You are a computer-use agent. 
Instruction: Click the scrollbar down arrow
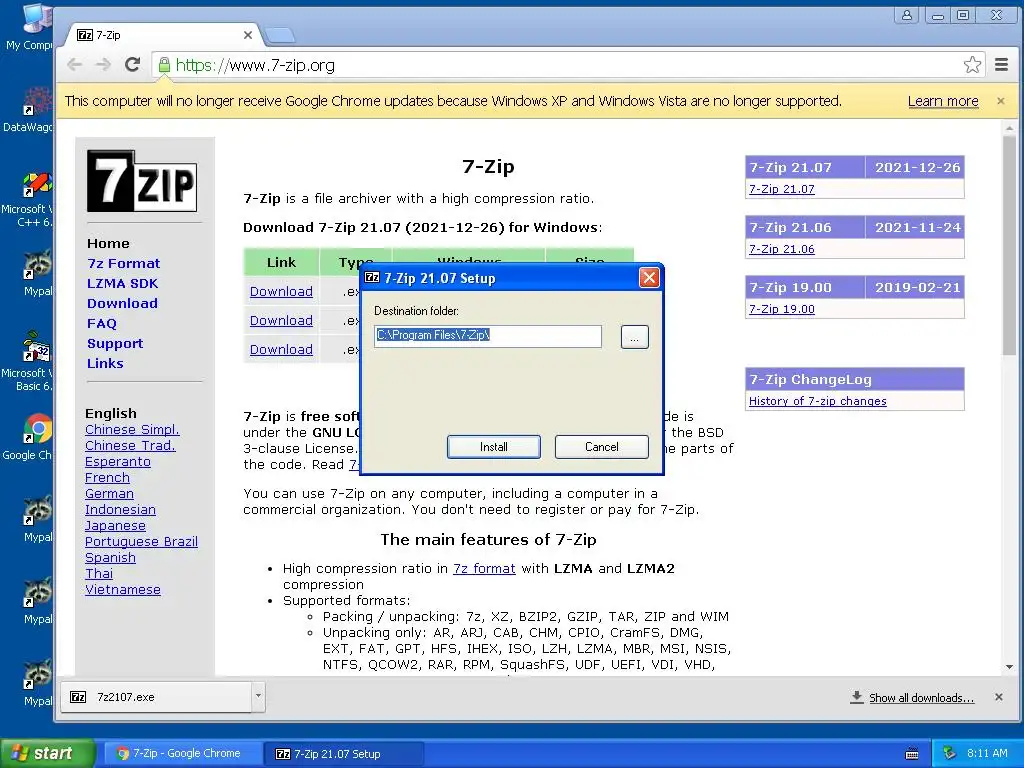[1010, 667]
